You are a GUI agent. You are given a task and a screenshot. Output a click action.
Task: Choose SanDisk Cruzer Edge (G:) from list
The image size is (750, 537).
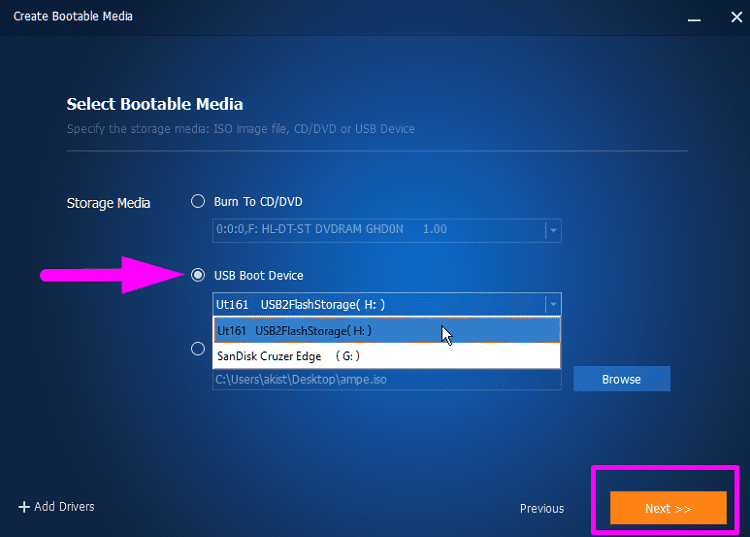[x=386, y=356]
